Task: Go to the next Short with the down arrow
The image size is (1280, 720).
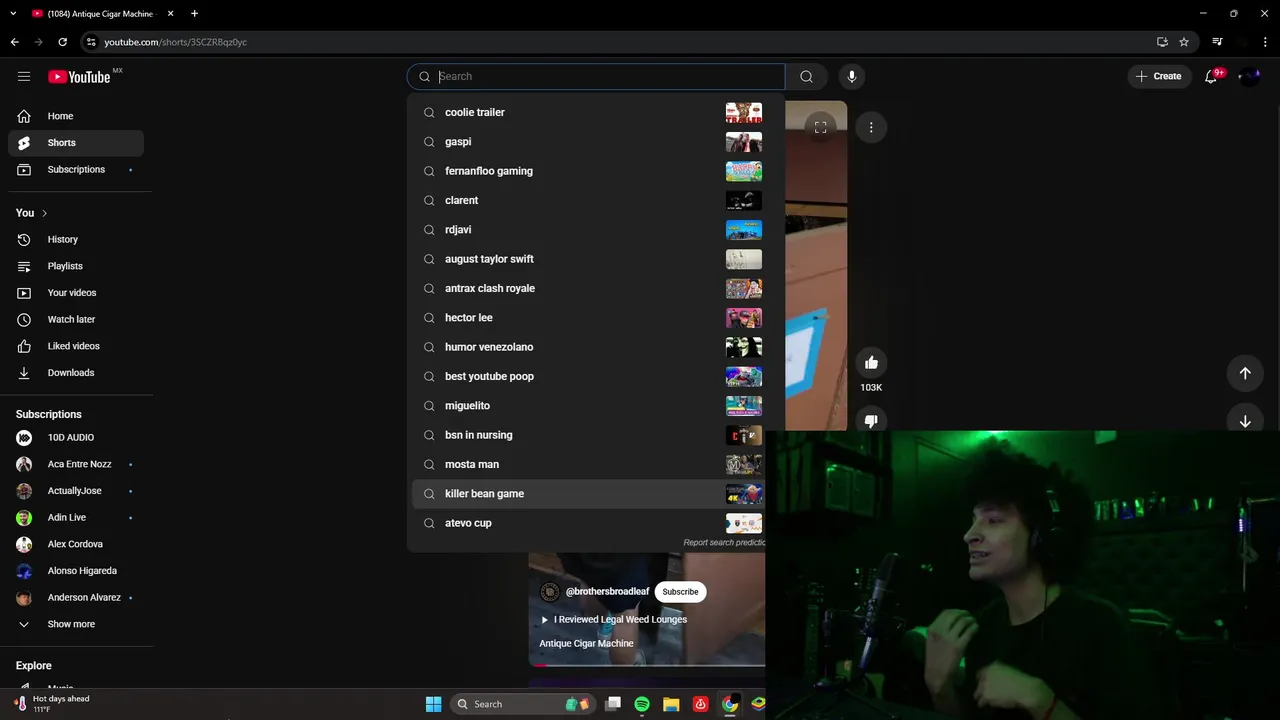Action: coord(1245,421)
